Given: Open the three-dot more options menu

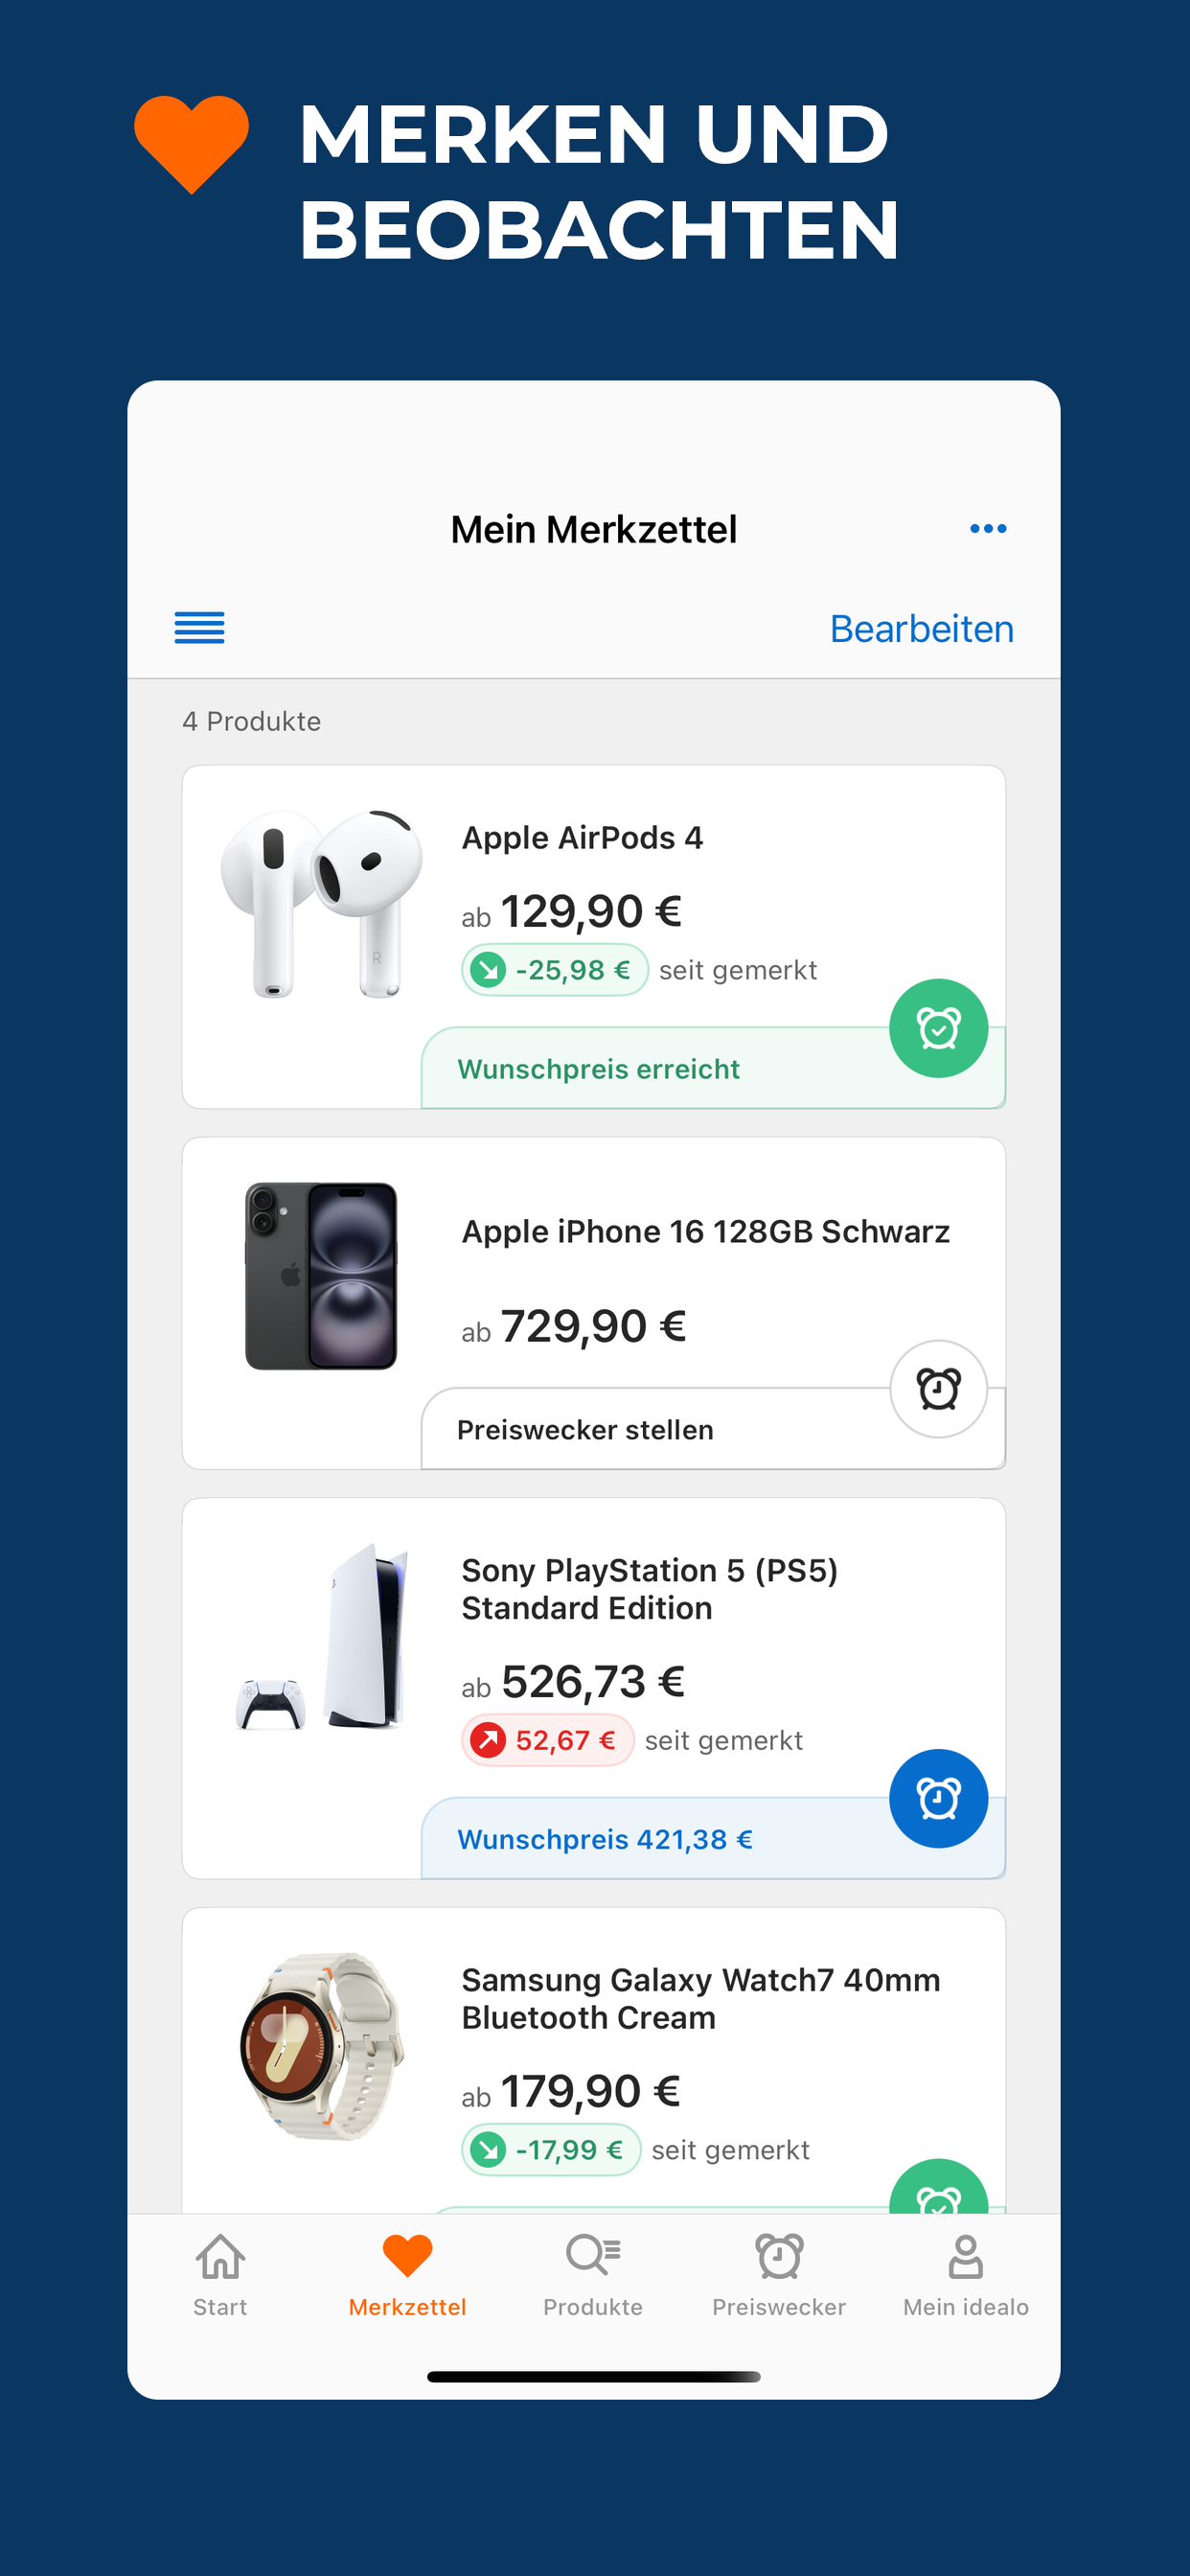Looking at the screenshot, I should (988, 529).
